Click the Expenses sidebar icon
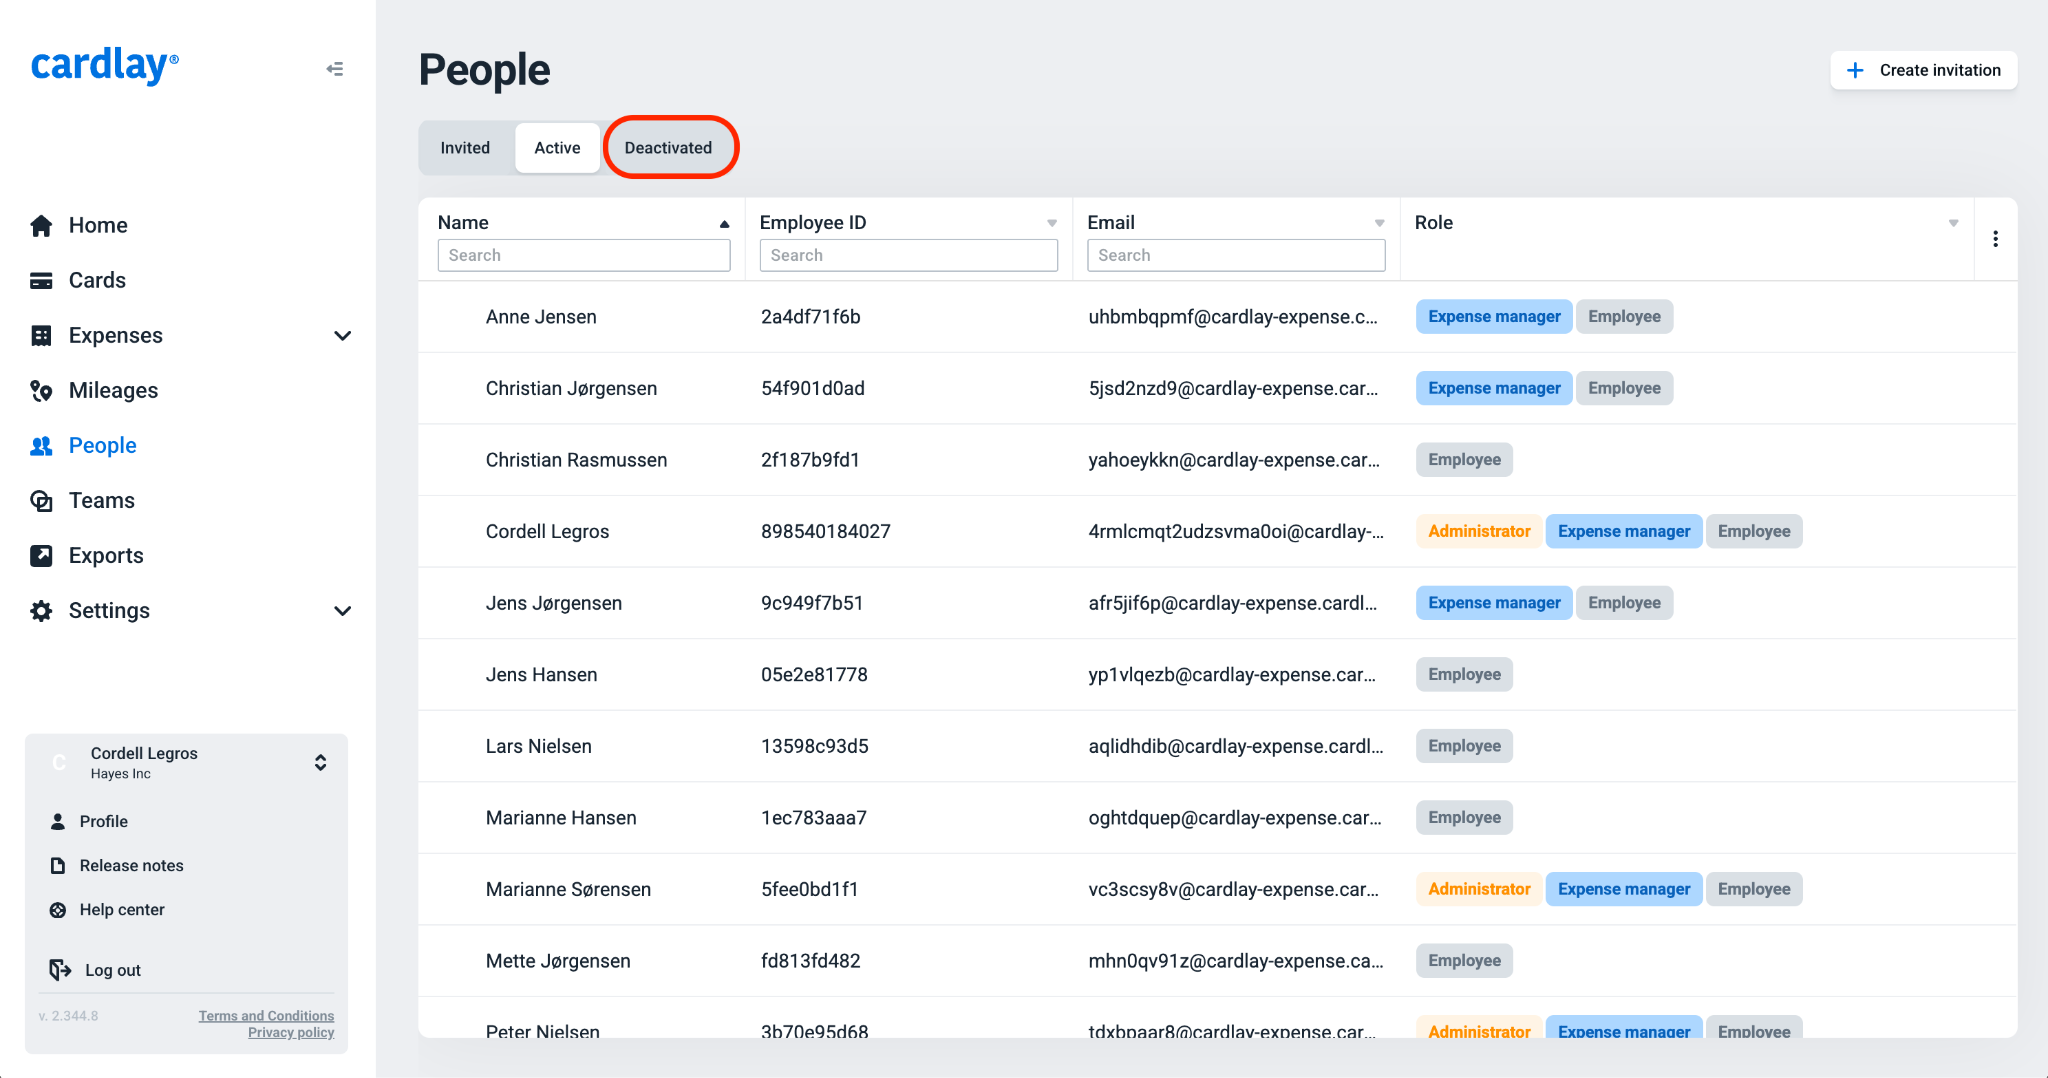This screenshot has height=1078, width=2048. click(x=41, y=335)
